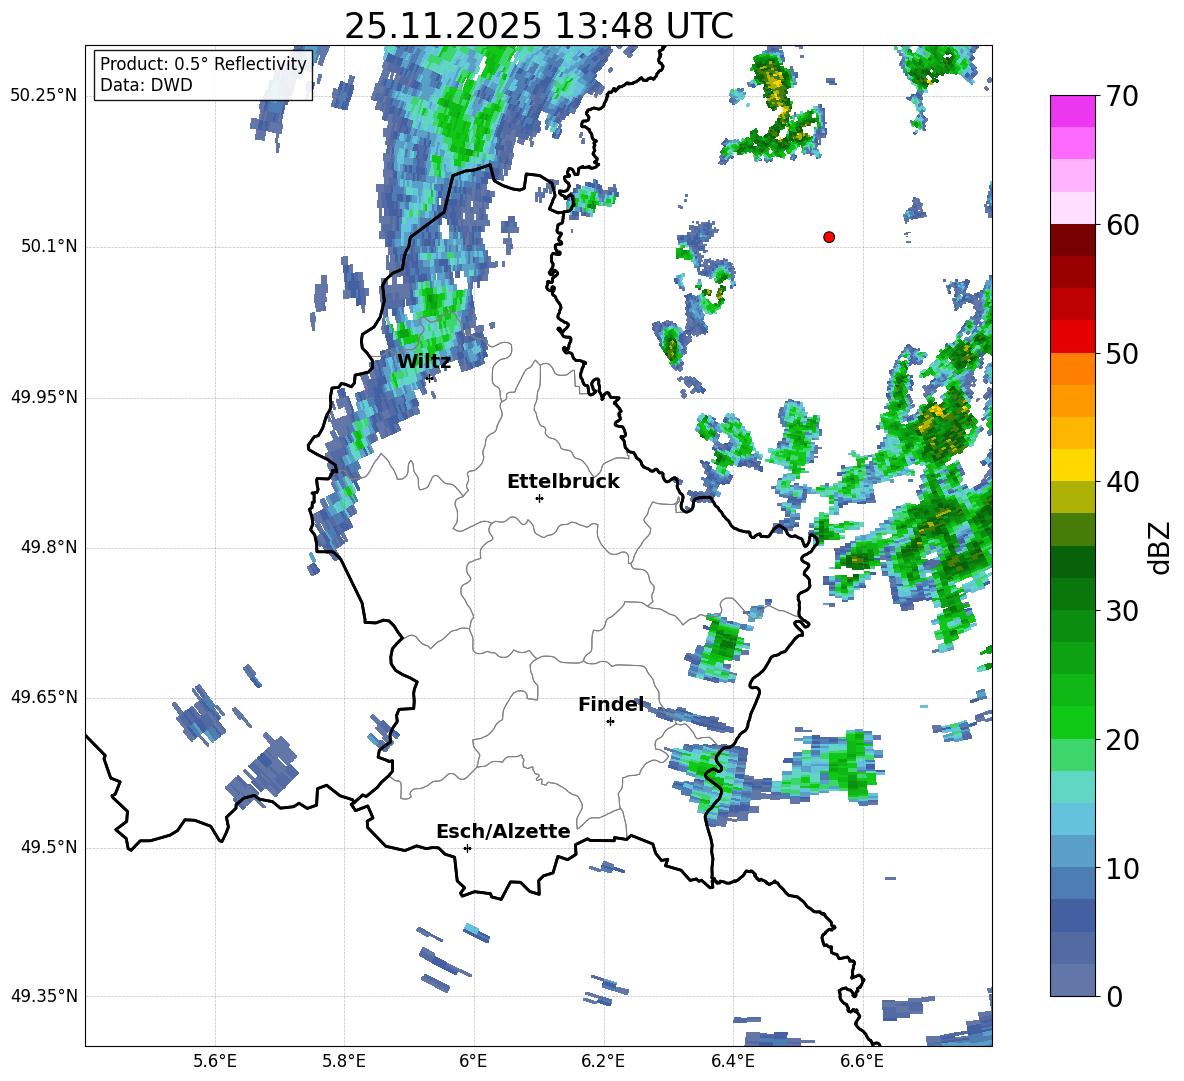Screen dimensions: 1184x1081
Task: Click the Product: 0.5° Reflectivity text
Action: 203,64
